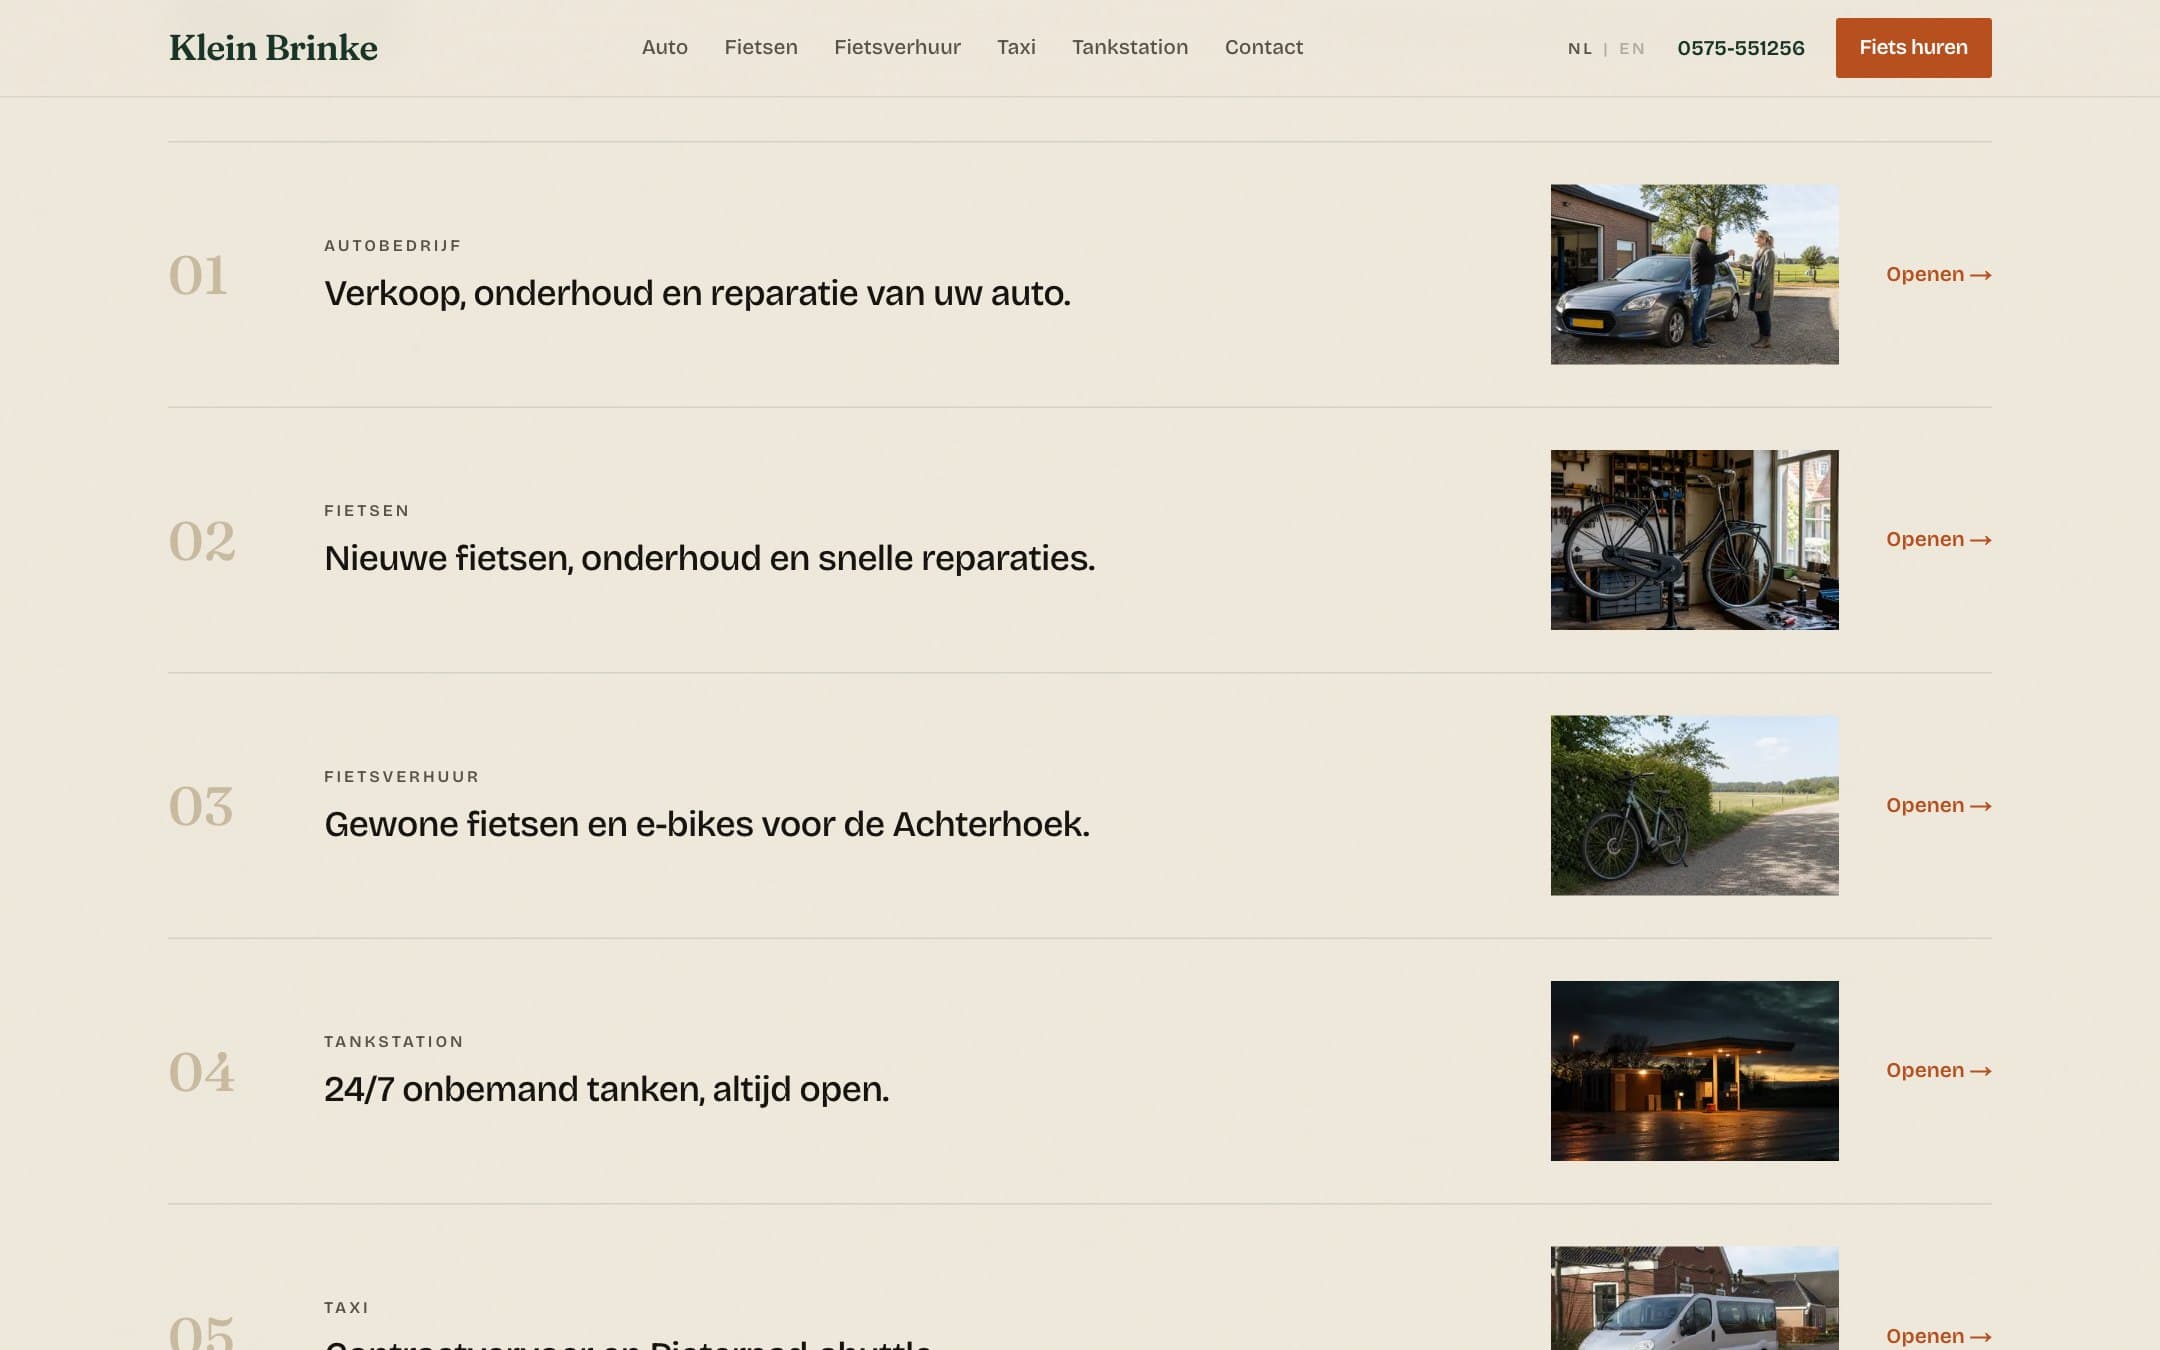Image resolution: width=2160 pixels, height=1350 pixels.
Task: Click the FIETSEN category label above the heading
Action: (x=366, y=510)
